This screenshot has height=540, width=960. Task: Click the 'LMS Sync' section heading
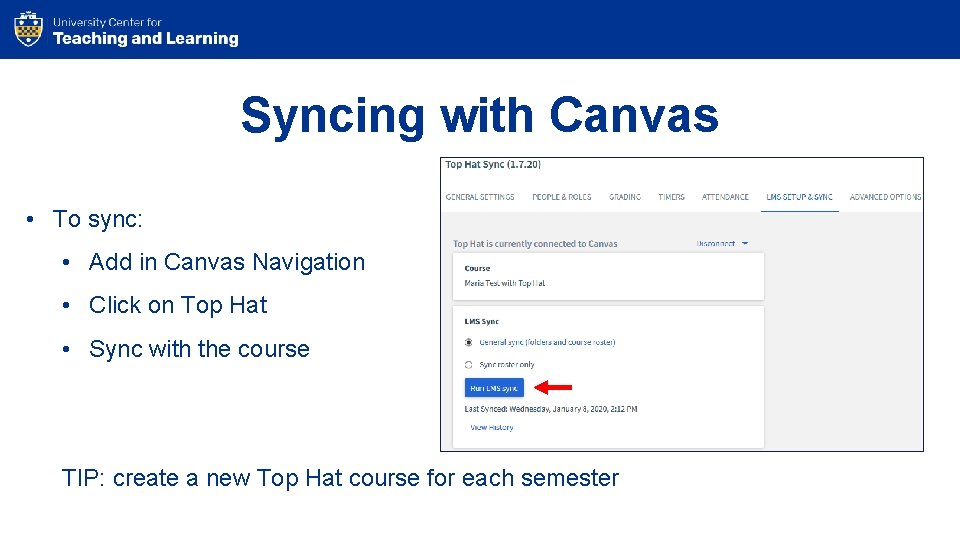point(482,321)
